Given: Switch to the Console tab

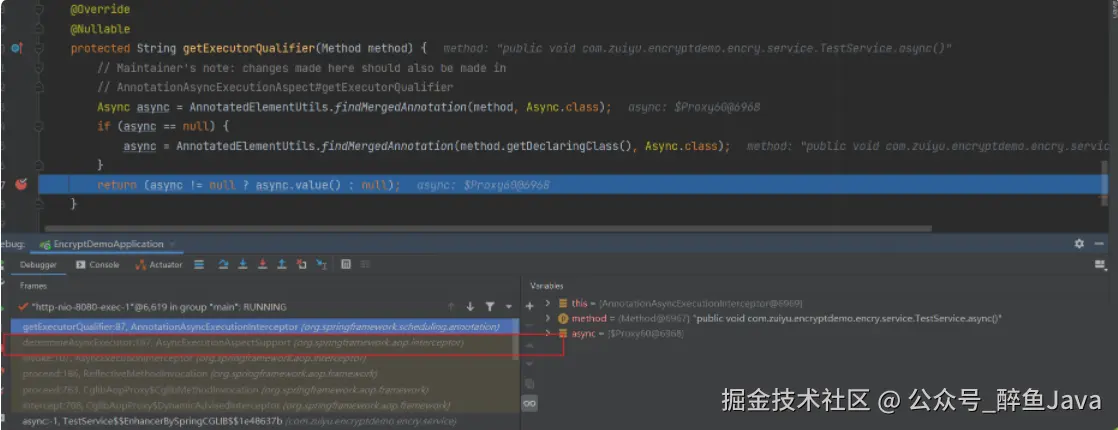Looking at the screenshot, I should point(98,265).
